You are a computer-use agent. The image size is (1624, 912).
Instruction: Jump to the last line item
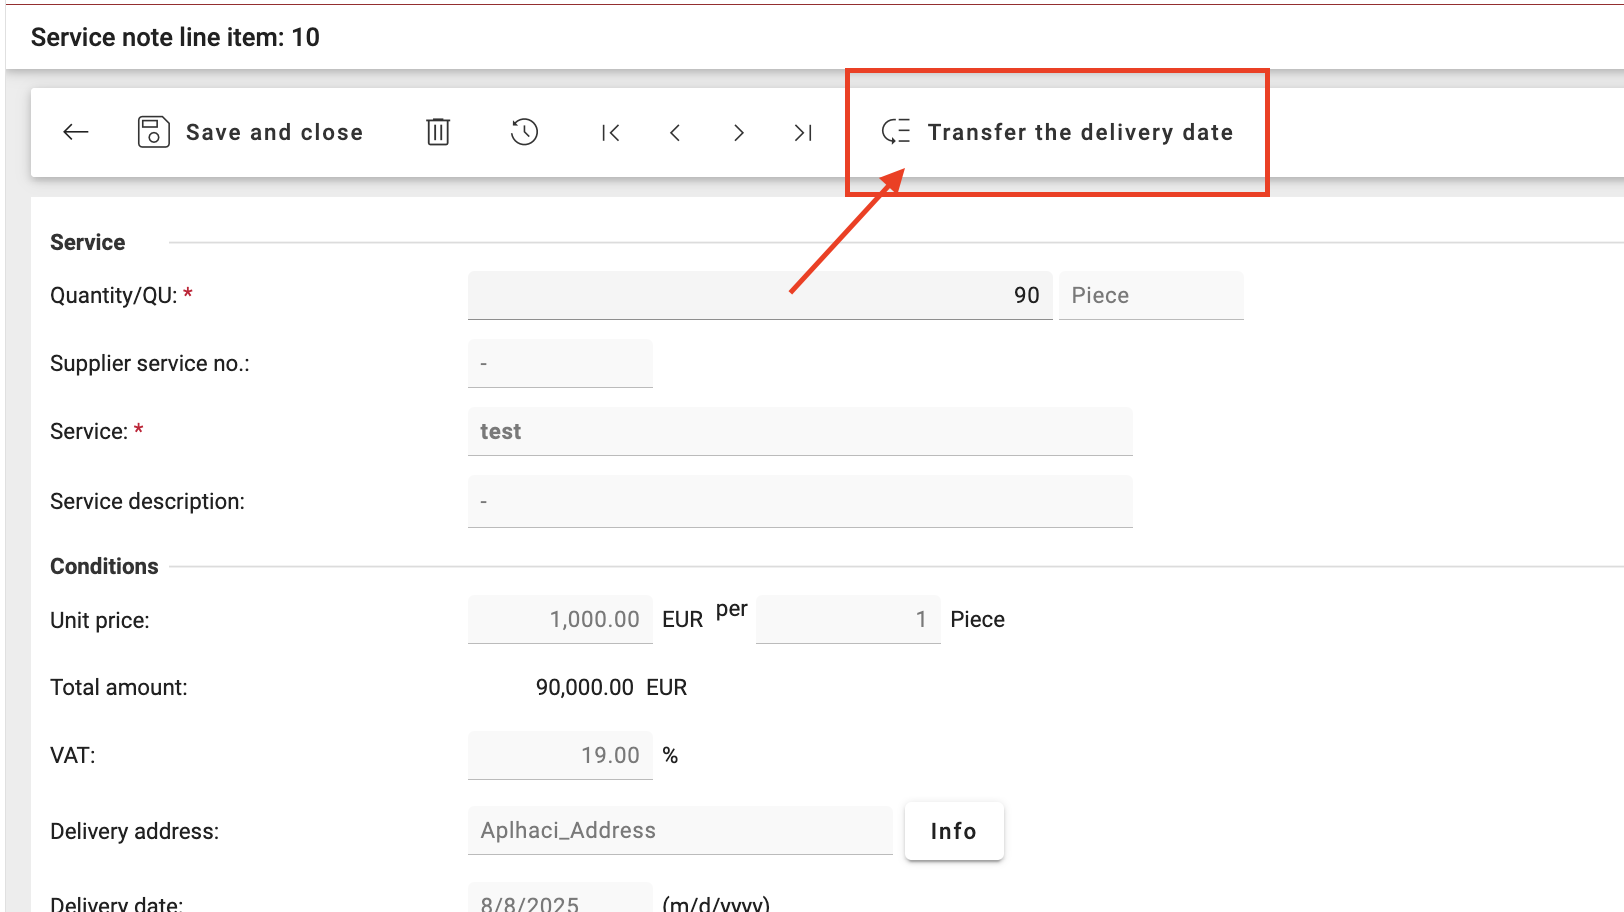tap(803, 133)
